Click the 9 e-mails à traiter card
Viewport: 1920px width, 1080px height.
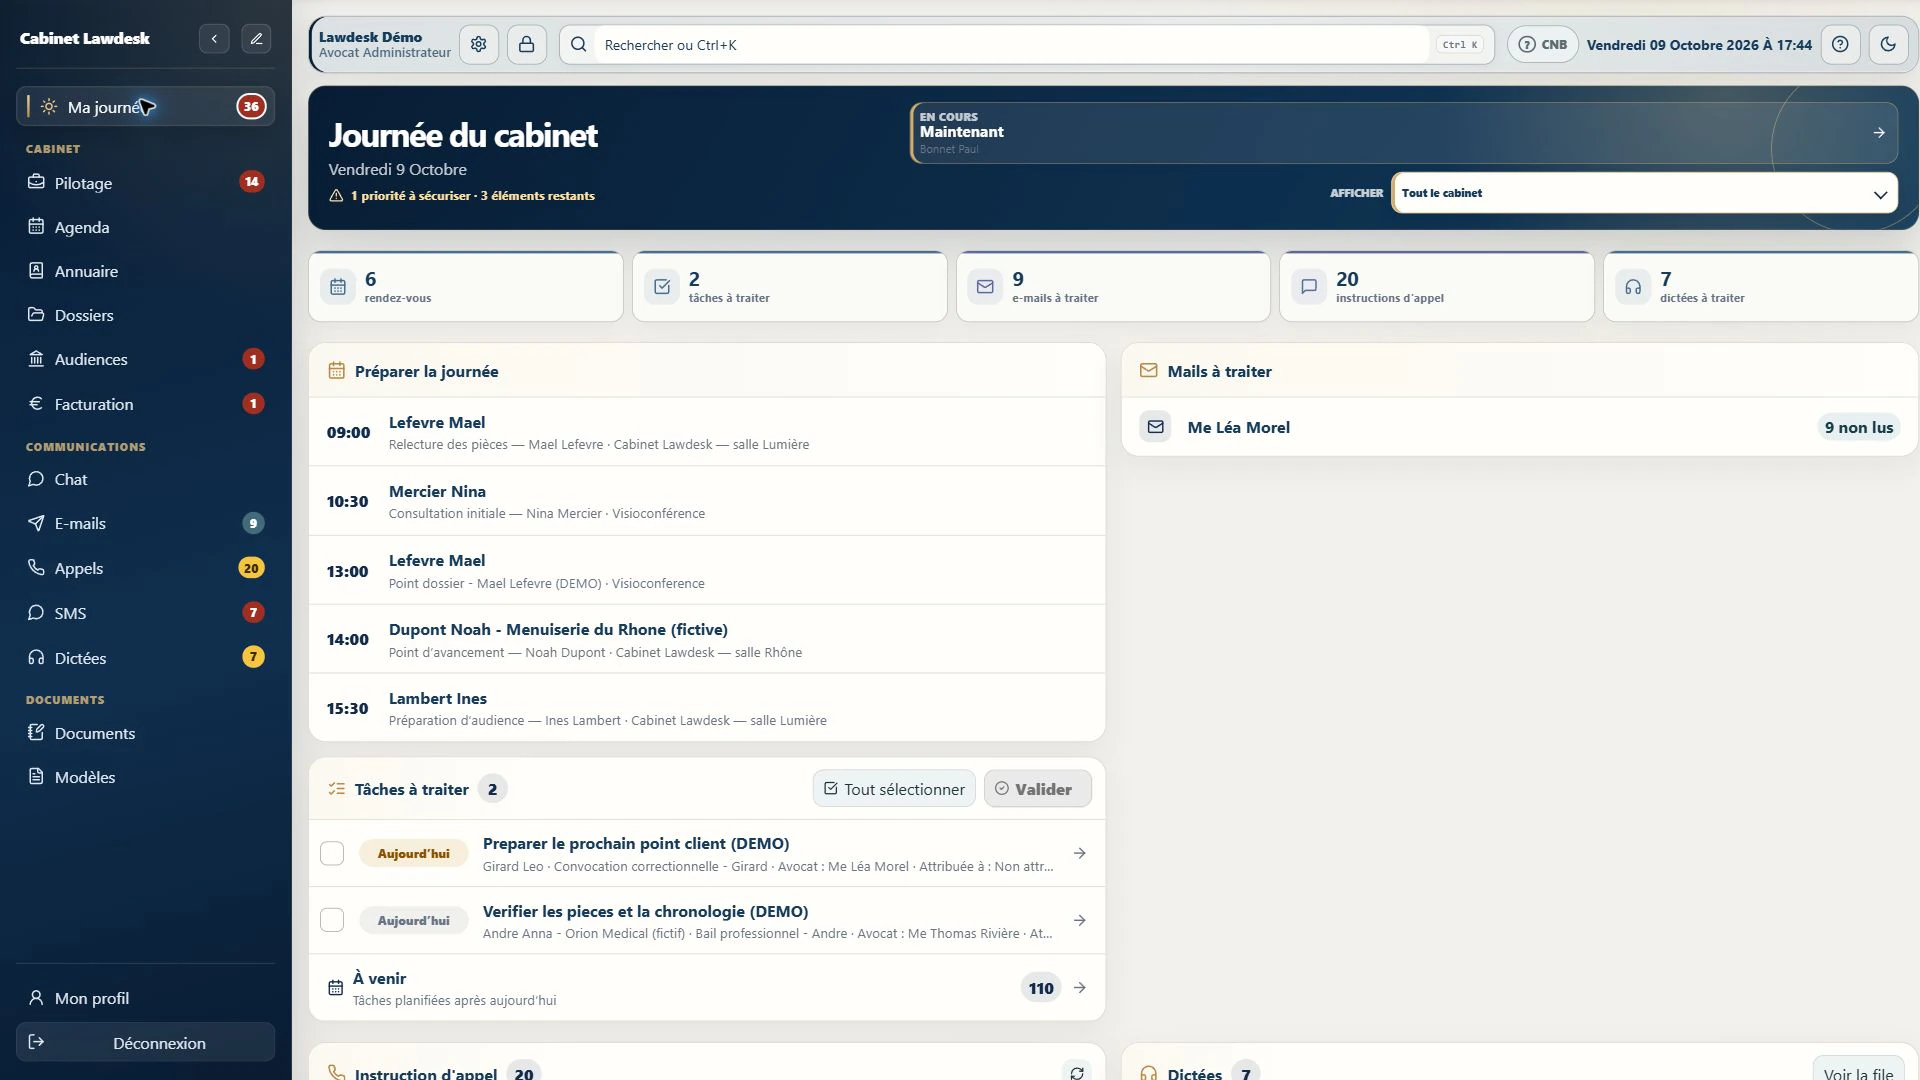[x=1113, y=287]
